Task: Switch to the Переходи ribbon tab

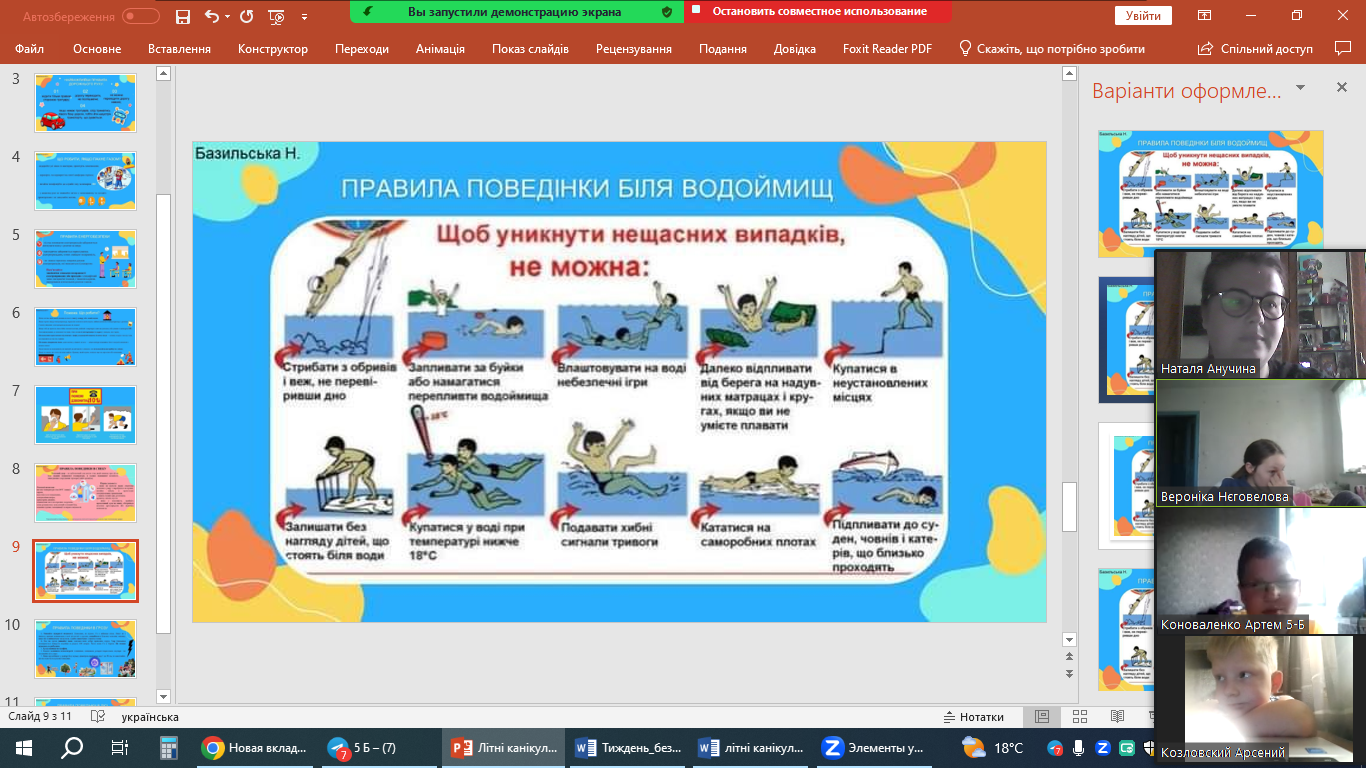Action: (362, 49)
